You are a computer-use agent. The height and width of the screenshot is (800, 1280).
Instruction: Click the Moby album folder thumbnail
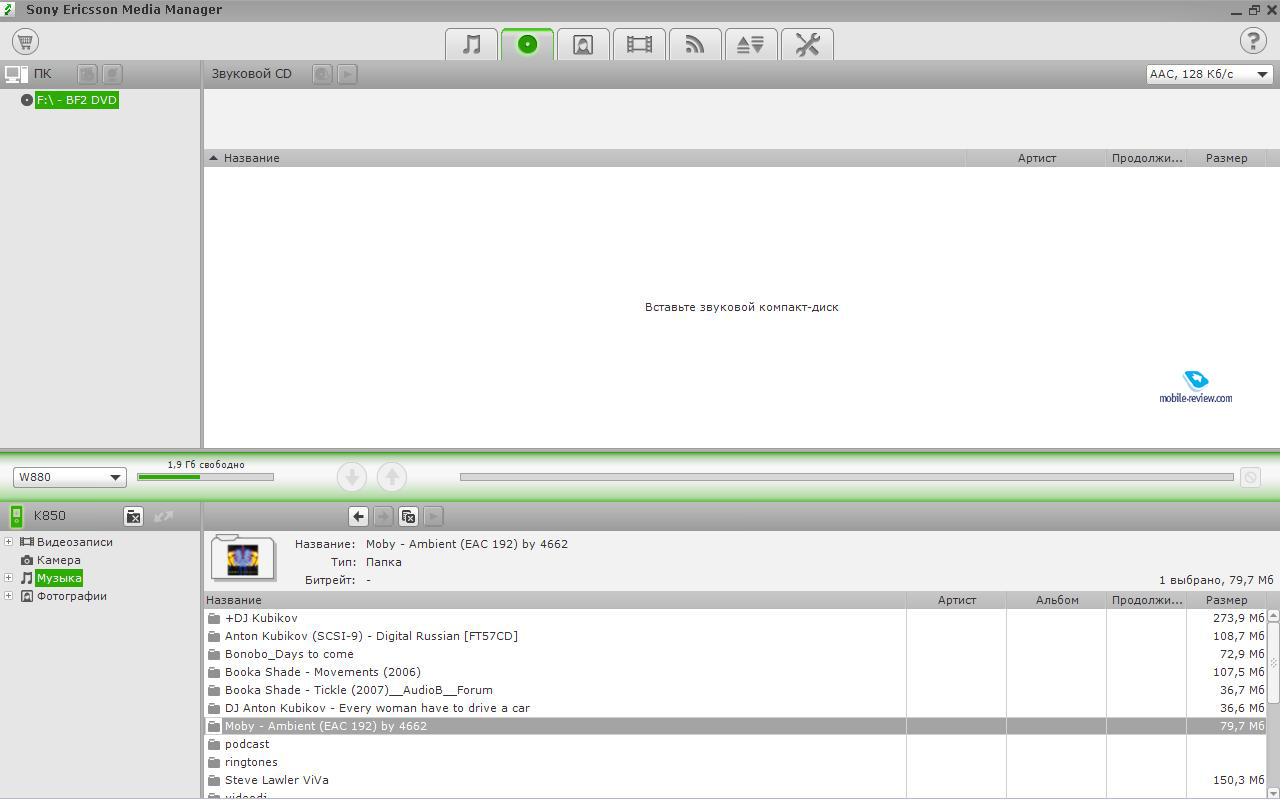[x=243, y=557]
